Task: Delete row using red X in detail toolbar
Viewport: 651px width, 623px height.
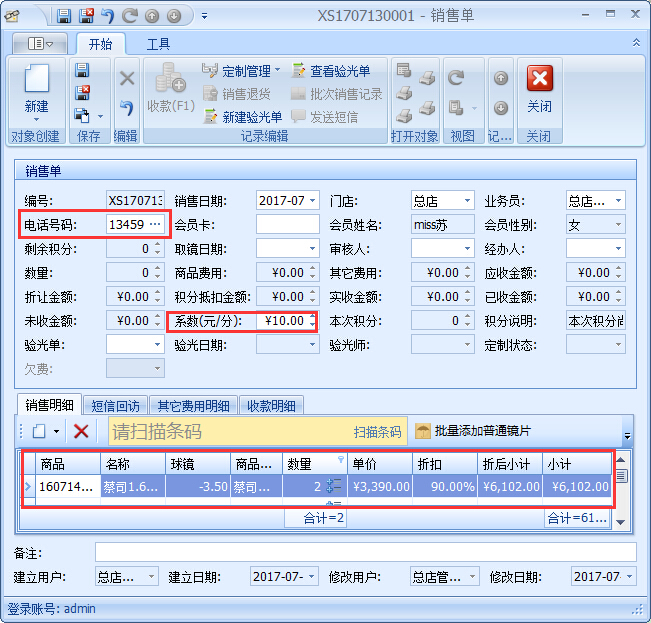Action: (81, 431)
